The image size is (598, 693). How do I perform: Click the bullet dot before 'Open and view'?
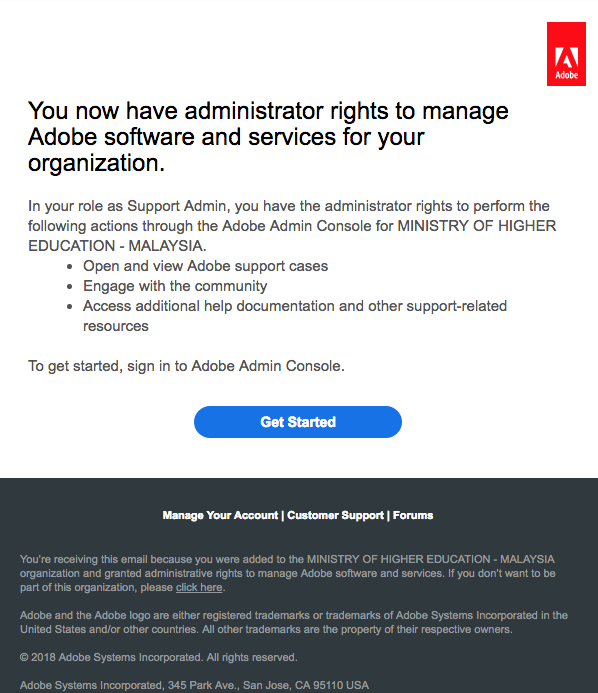(x=69, y=267)
